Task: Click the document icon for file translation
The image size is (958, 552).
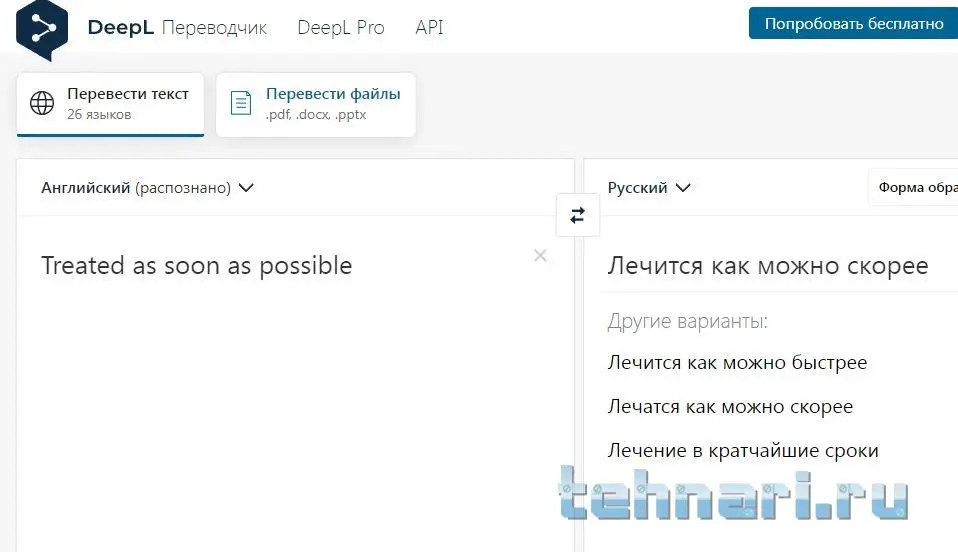Action: point(241,103)
